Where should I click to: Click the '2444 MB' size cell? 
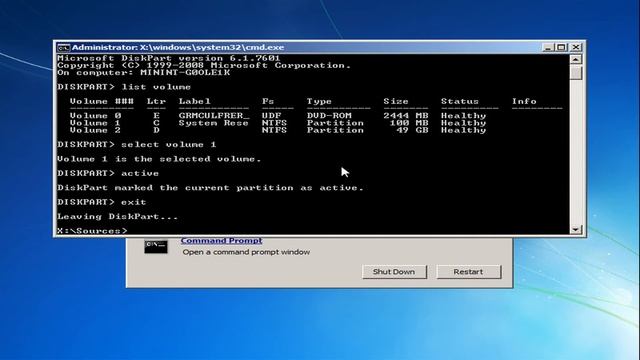coord(406,116)
